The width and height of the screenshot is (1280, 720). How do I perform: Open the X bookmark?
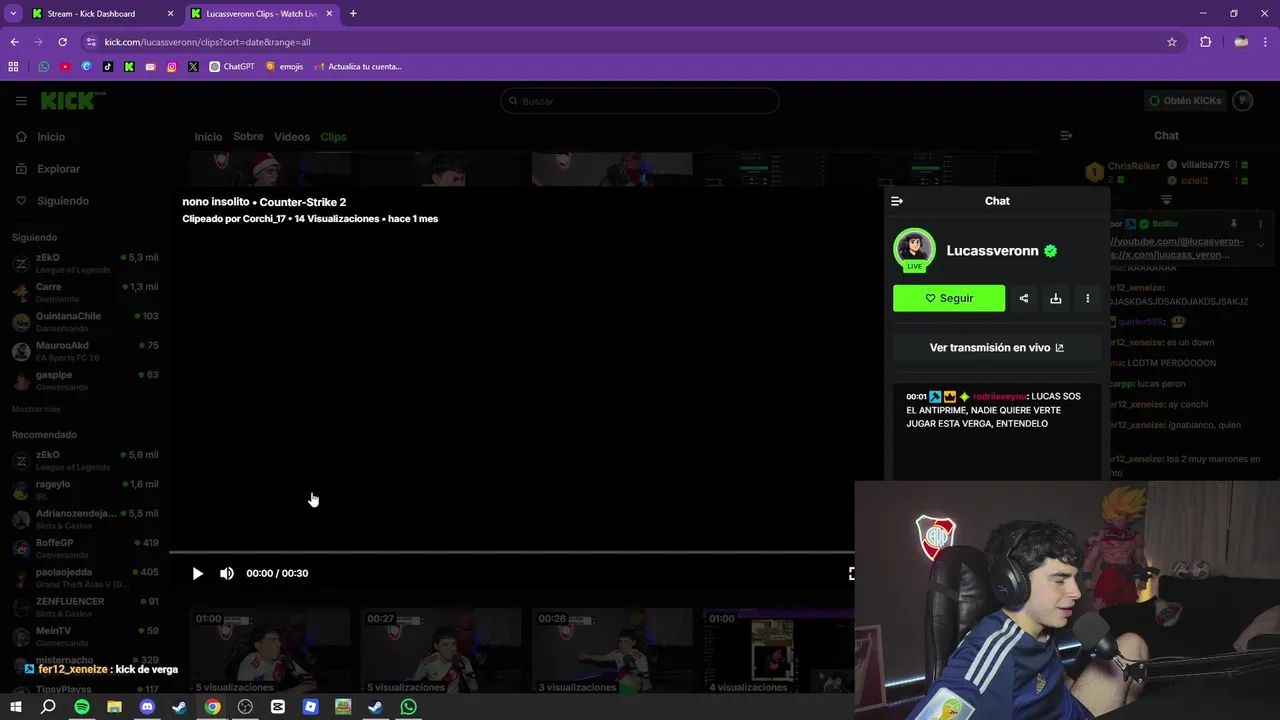(x=193, y=67)
